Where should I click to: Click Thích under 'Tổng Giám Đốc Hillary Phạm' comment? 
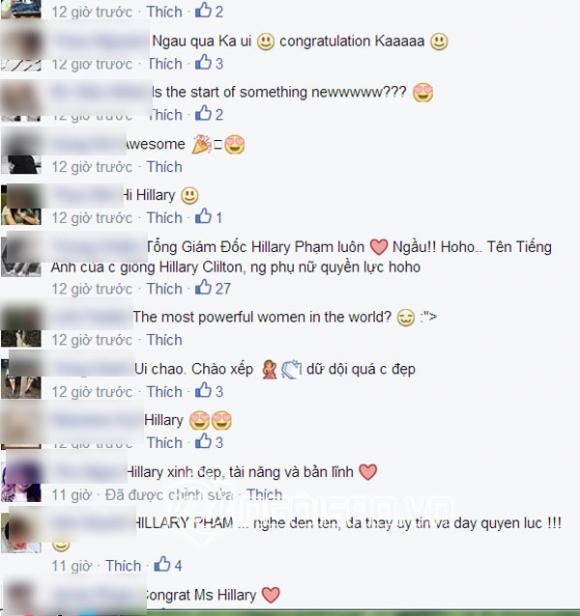164,289
